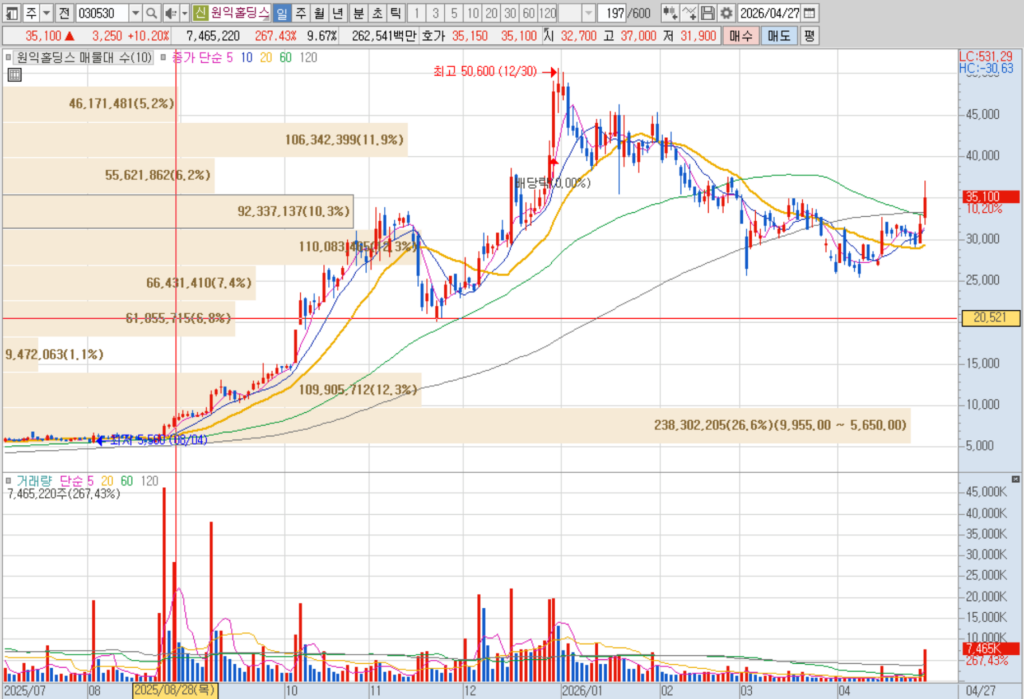
Task: Toggle the 종가 단순 moving average marker
Action: (x=163, y=57)
